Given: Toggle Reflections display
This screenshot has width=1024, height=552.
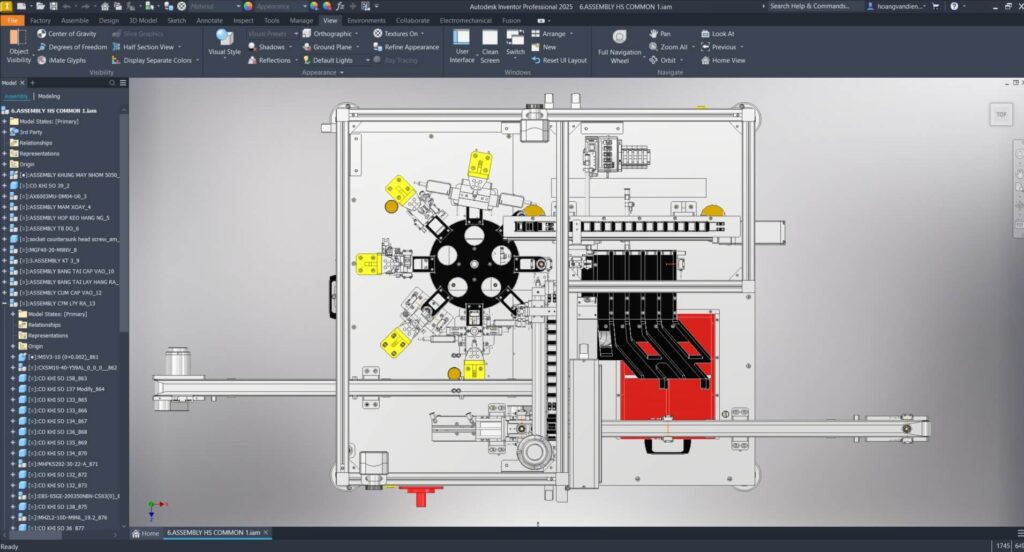Looking at the screenshot, I should [269, 60].
